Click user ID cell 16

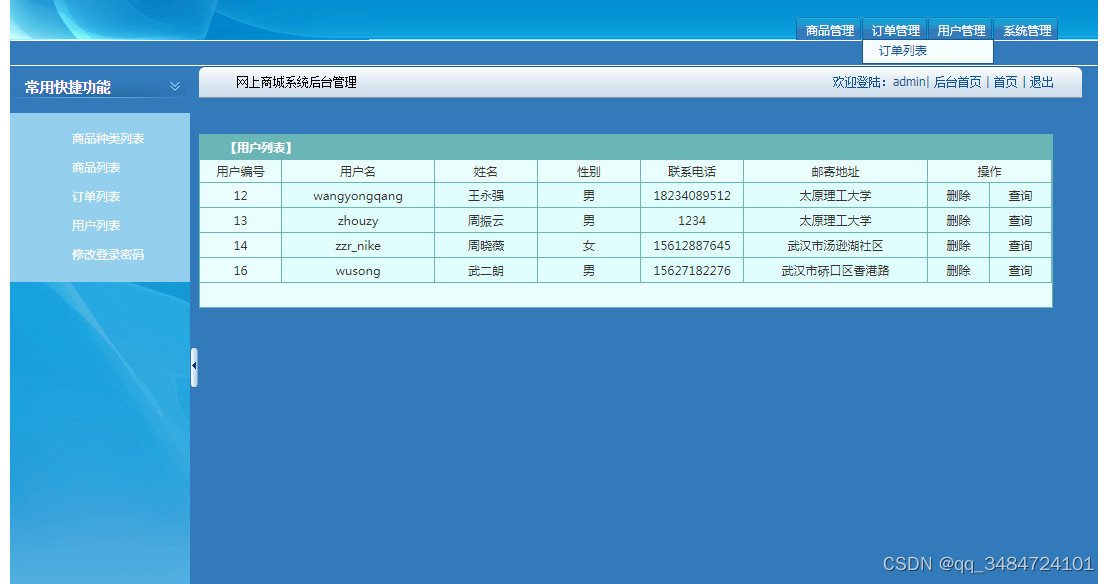241,271
